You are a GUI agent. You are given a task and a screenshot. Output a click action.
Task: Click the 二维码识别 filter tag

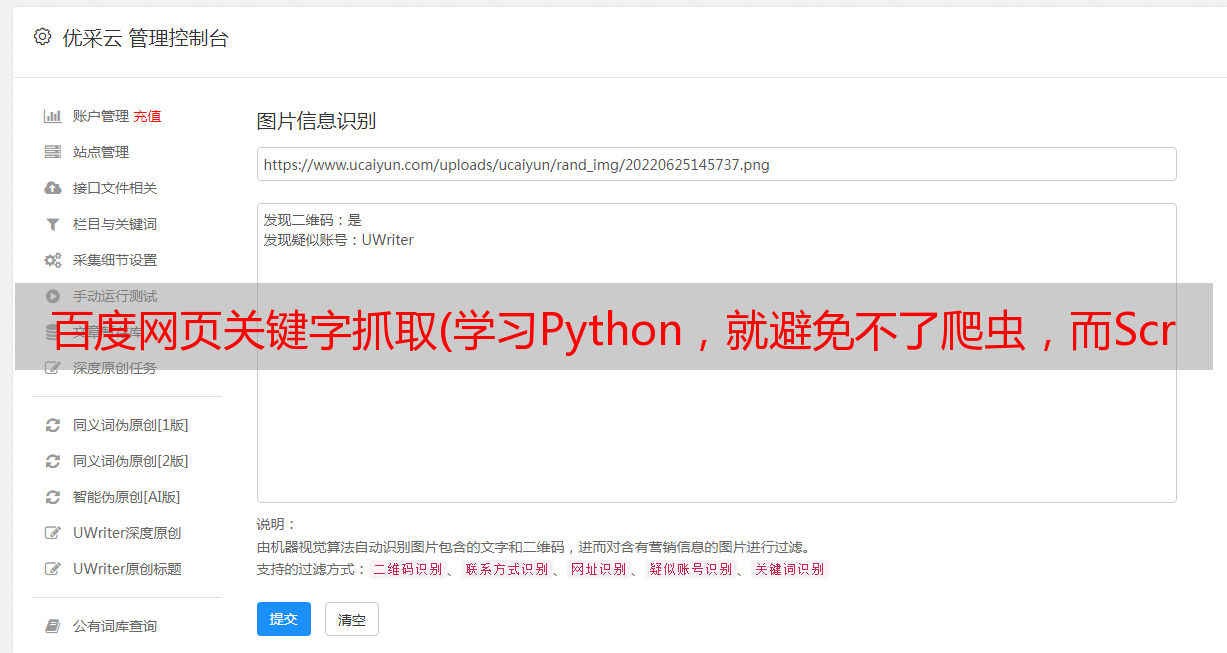tap(407, 569)
